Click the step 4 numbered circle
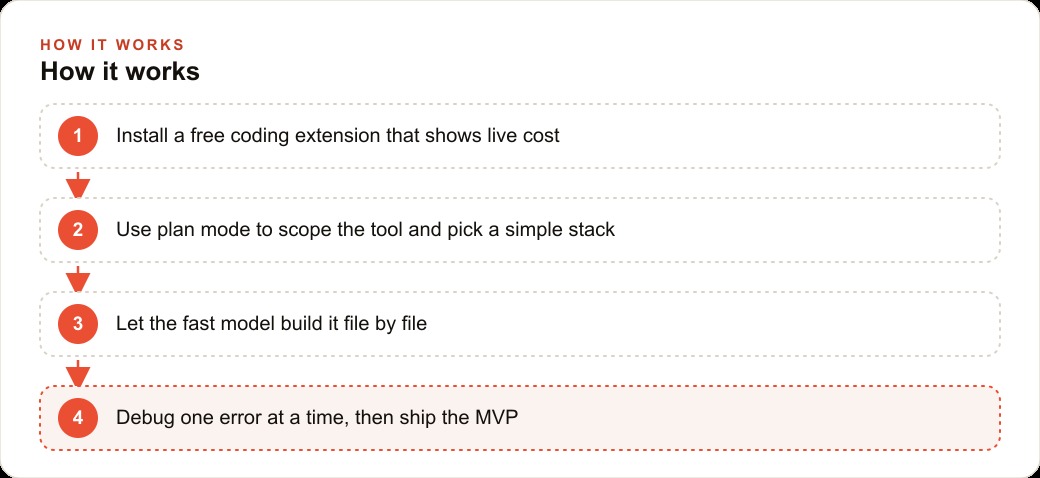This screenshot has width=1040, height=478. click(78, 418)
